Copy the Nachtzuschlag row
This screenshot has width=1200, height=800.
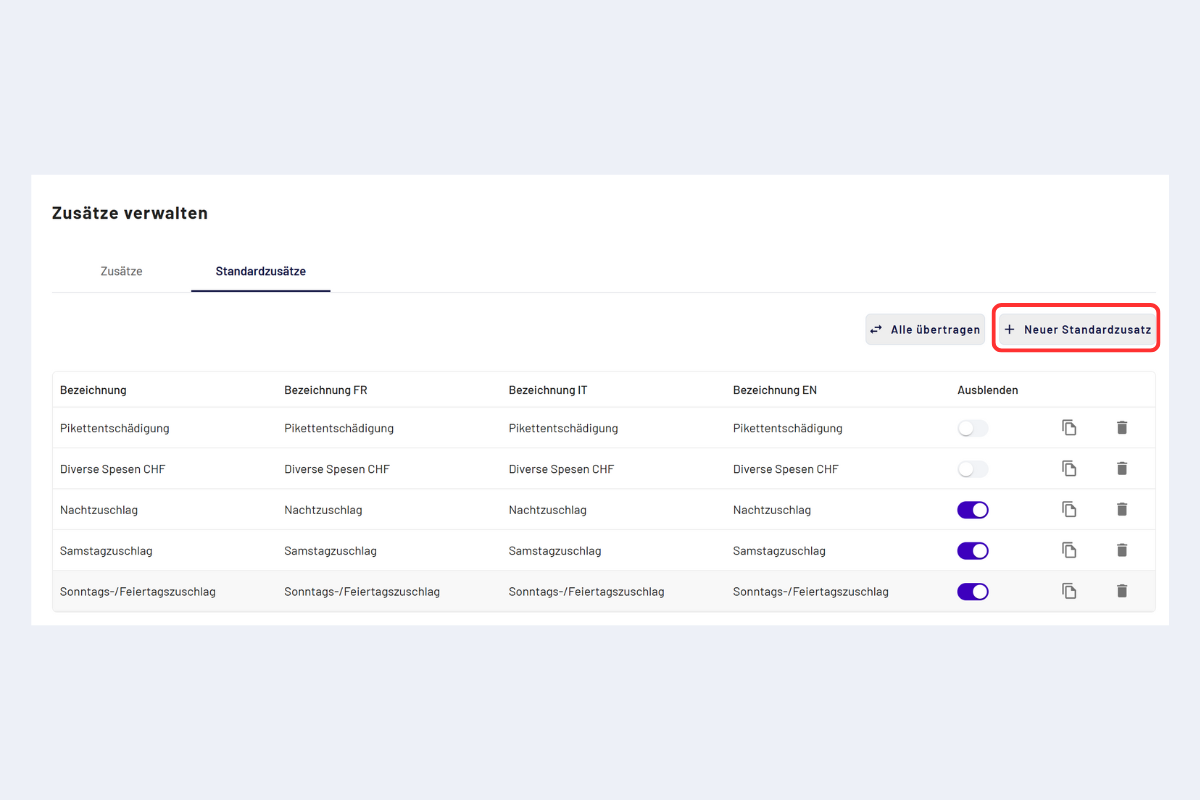1069,510
